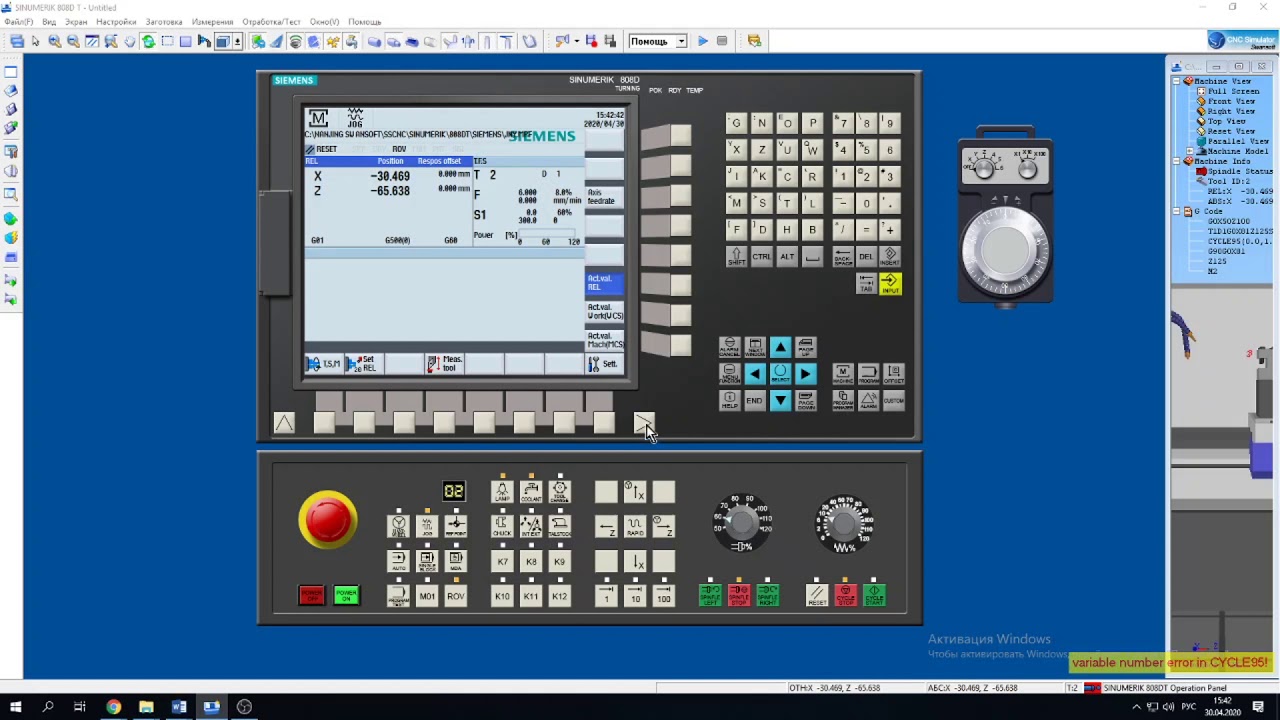Click the Meas. tool softkey
The width and height of the screenshot is (1280, 720).
coord(444,364)
